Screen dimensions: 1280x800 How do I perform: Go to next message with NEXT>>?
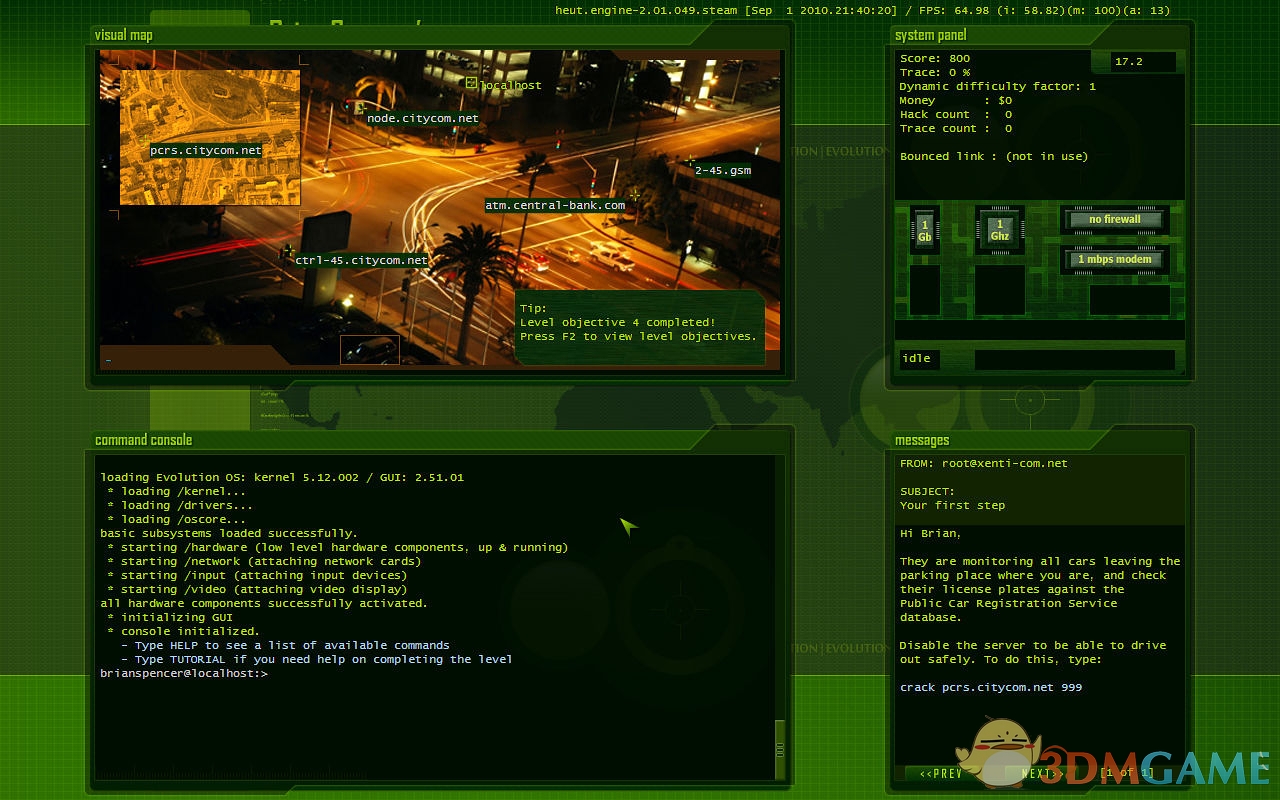tap(1040, 773)
